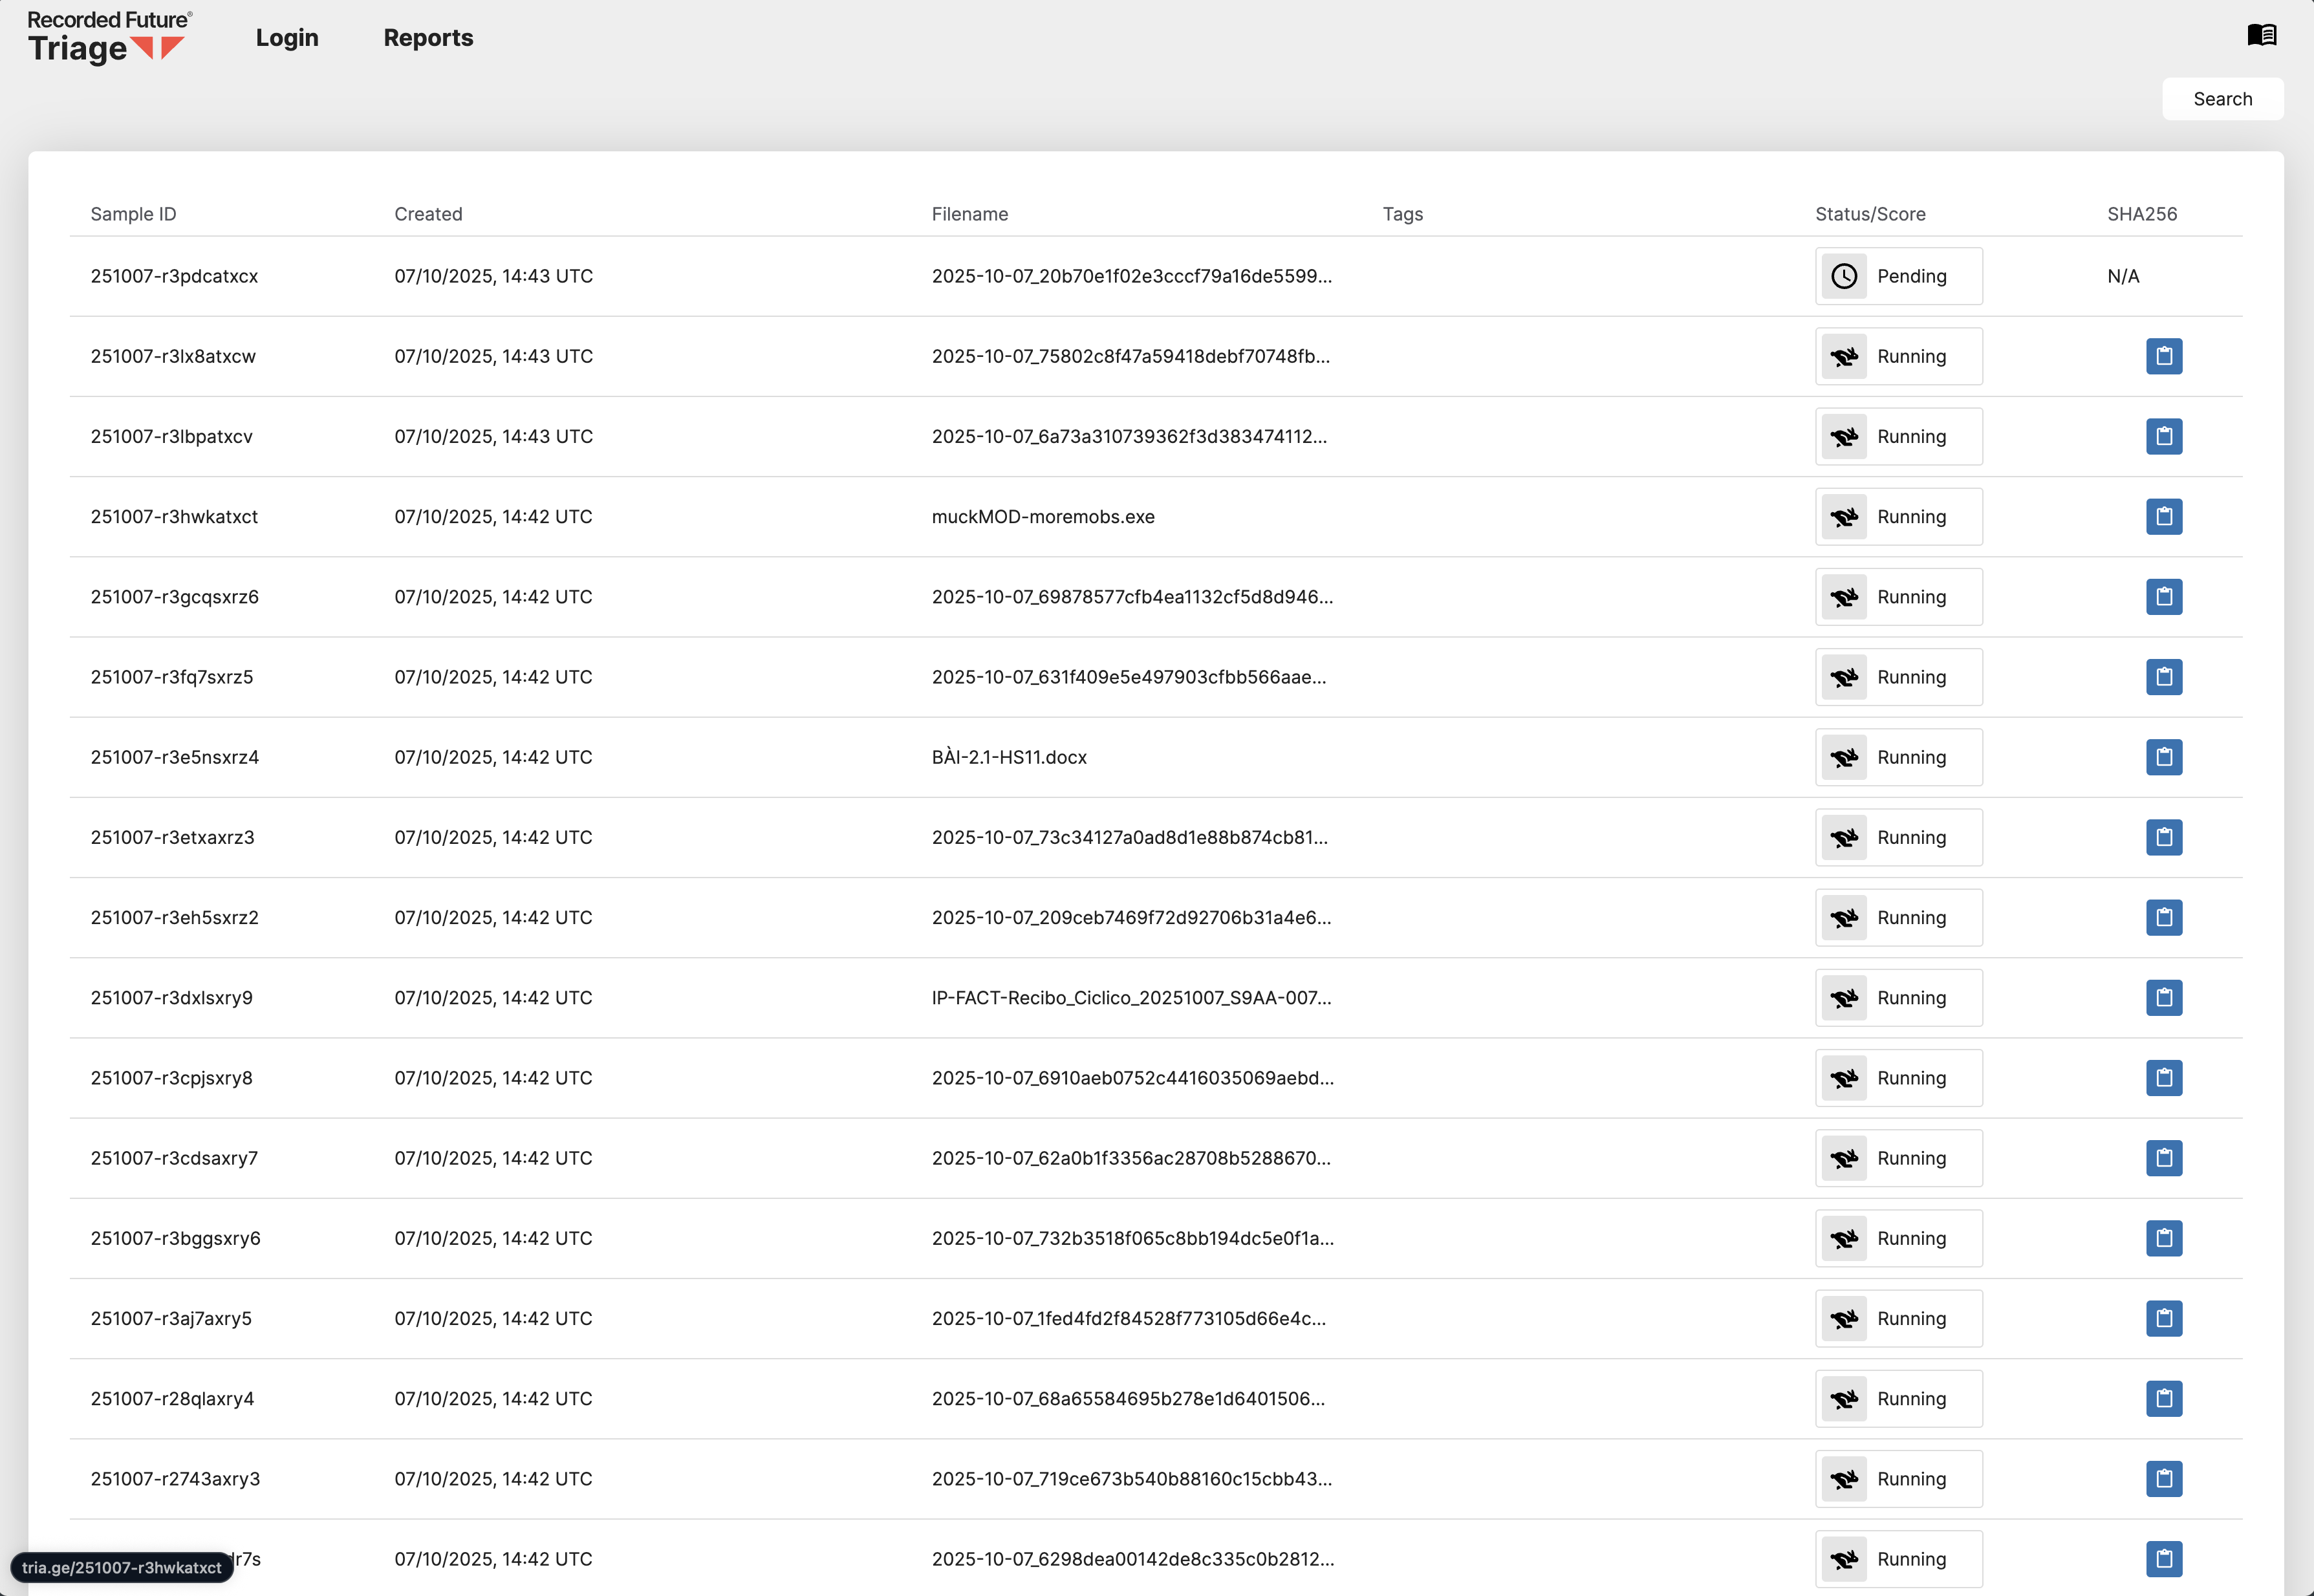Open the documentation book icon
Screen dimensions: 2314x1596
(x=2261, y=35)
